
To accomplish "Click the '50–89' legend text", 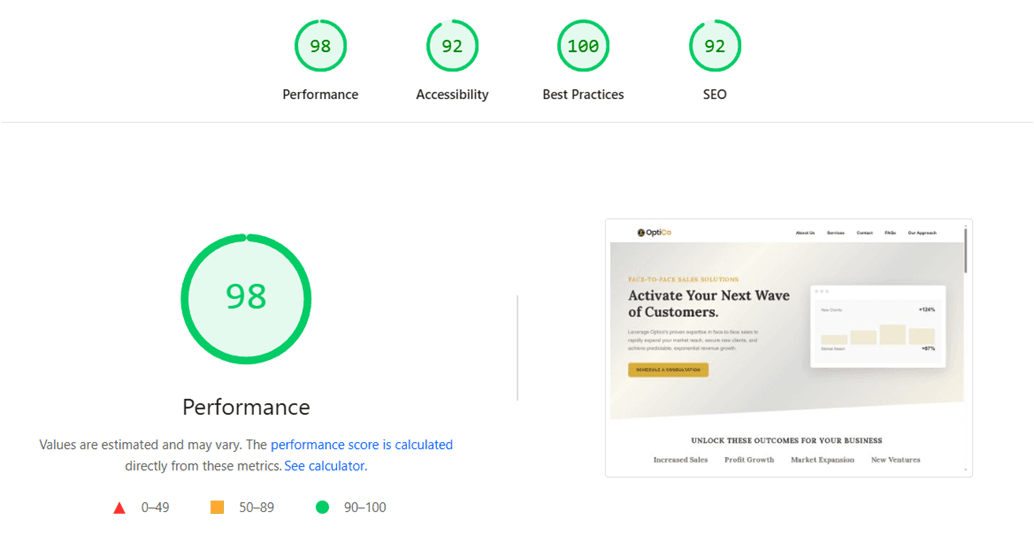I will click(x=257, y=507).
